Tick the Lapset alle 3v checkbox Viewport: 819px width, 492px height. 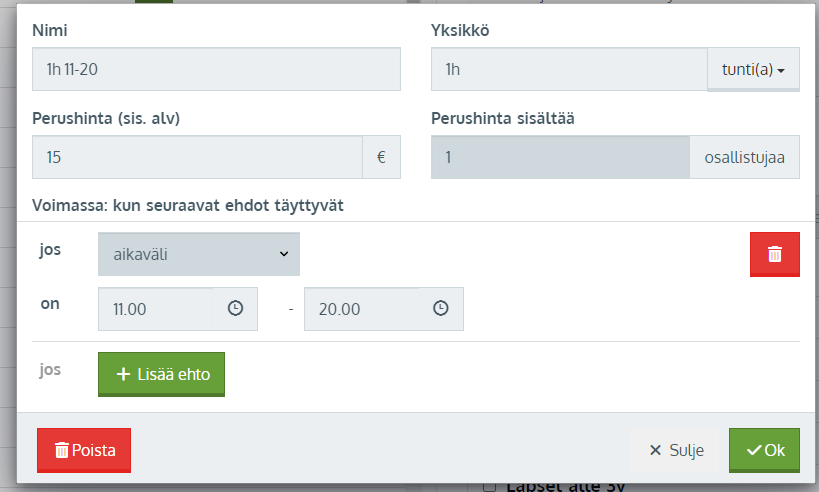[489, 487]
